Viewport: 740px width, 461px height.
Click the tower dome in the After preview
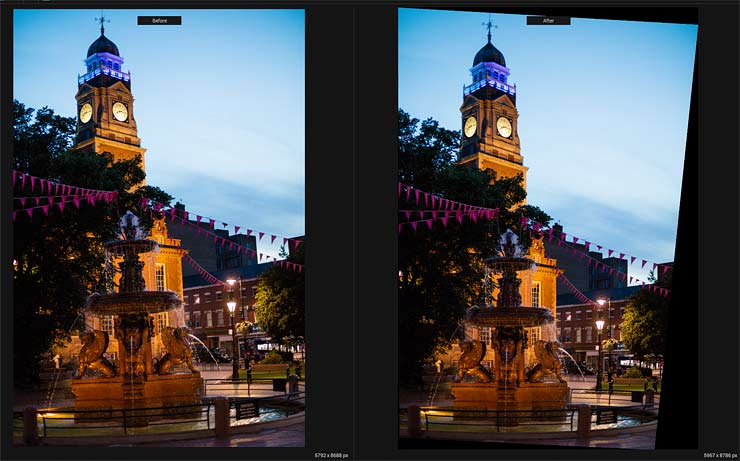489,54
